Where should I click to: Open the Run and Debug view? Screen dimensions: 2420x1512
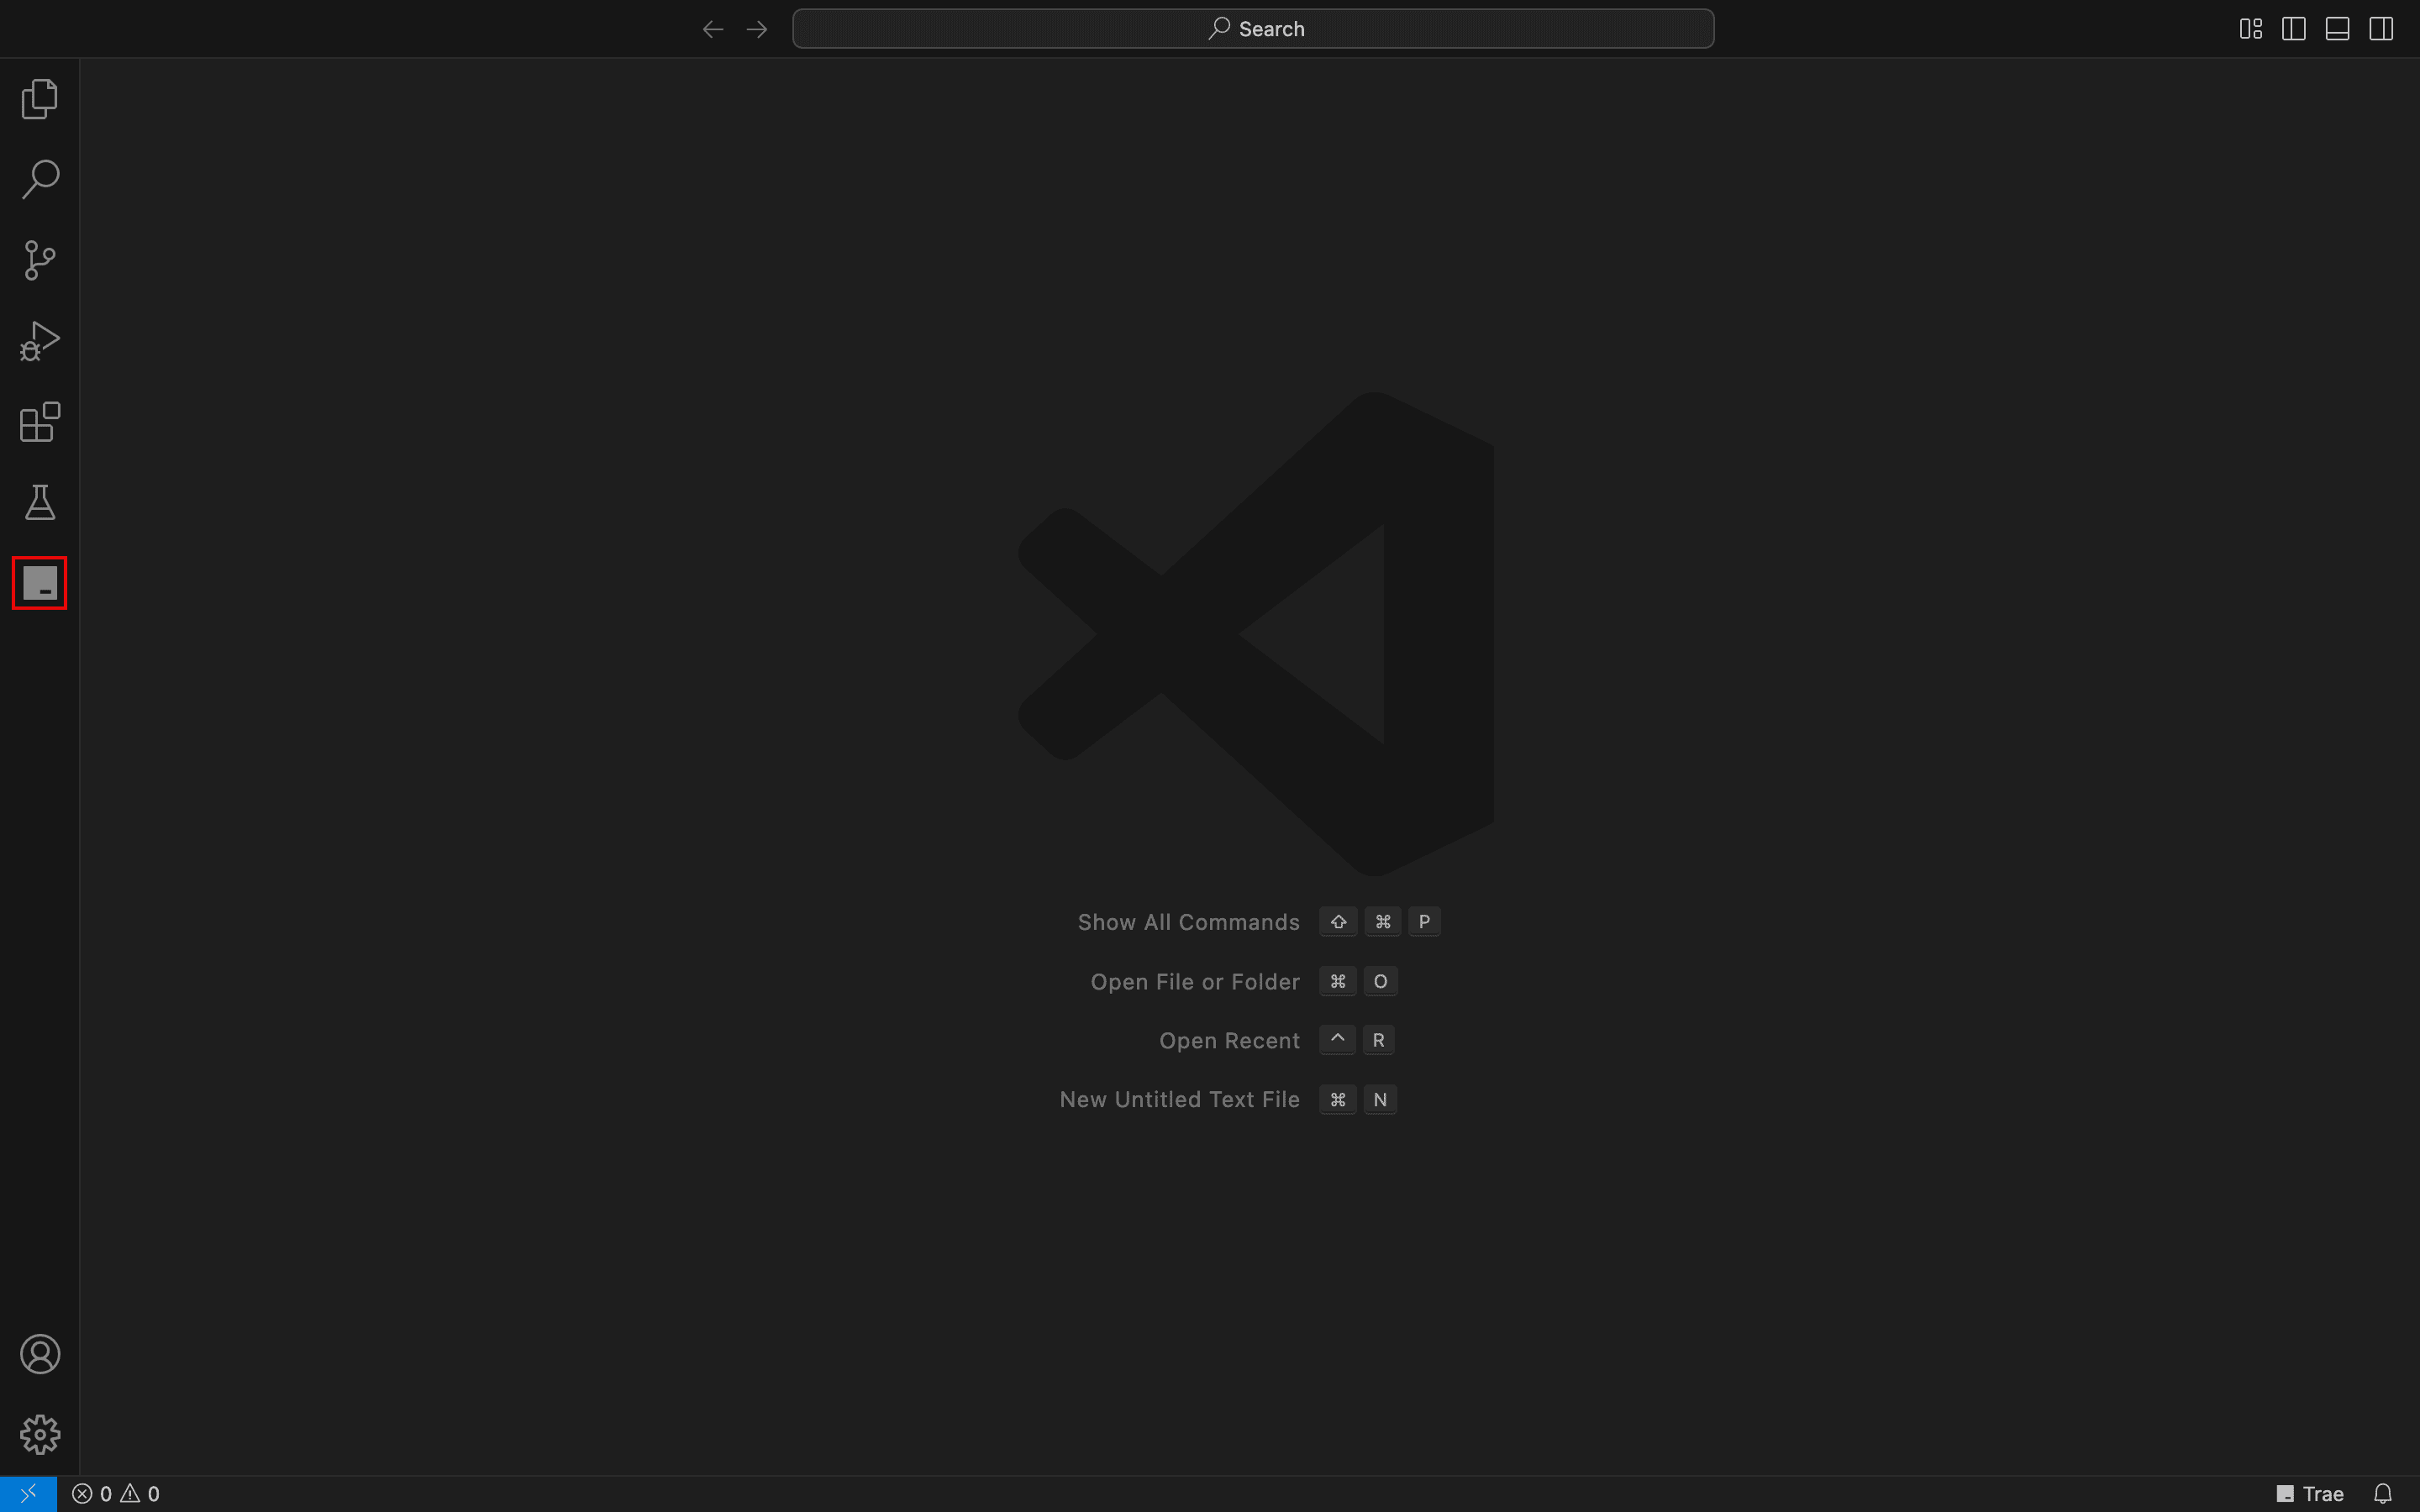pyautogui.click(x=39, y=341)
